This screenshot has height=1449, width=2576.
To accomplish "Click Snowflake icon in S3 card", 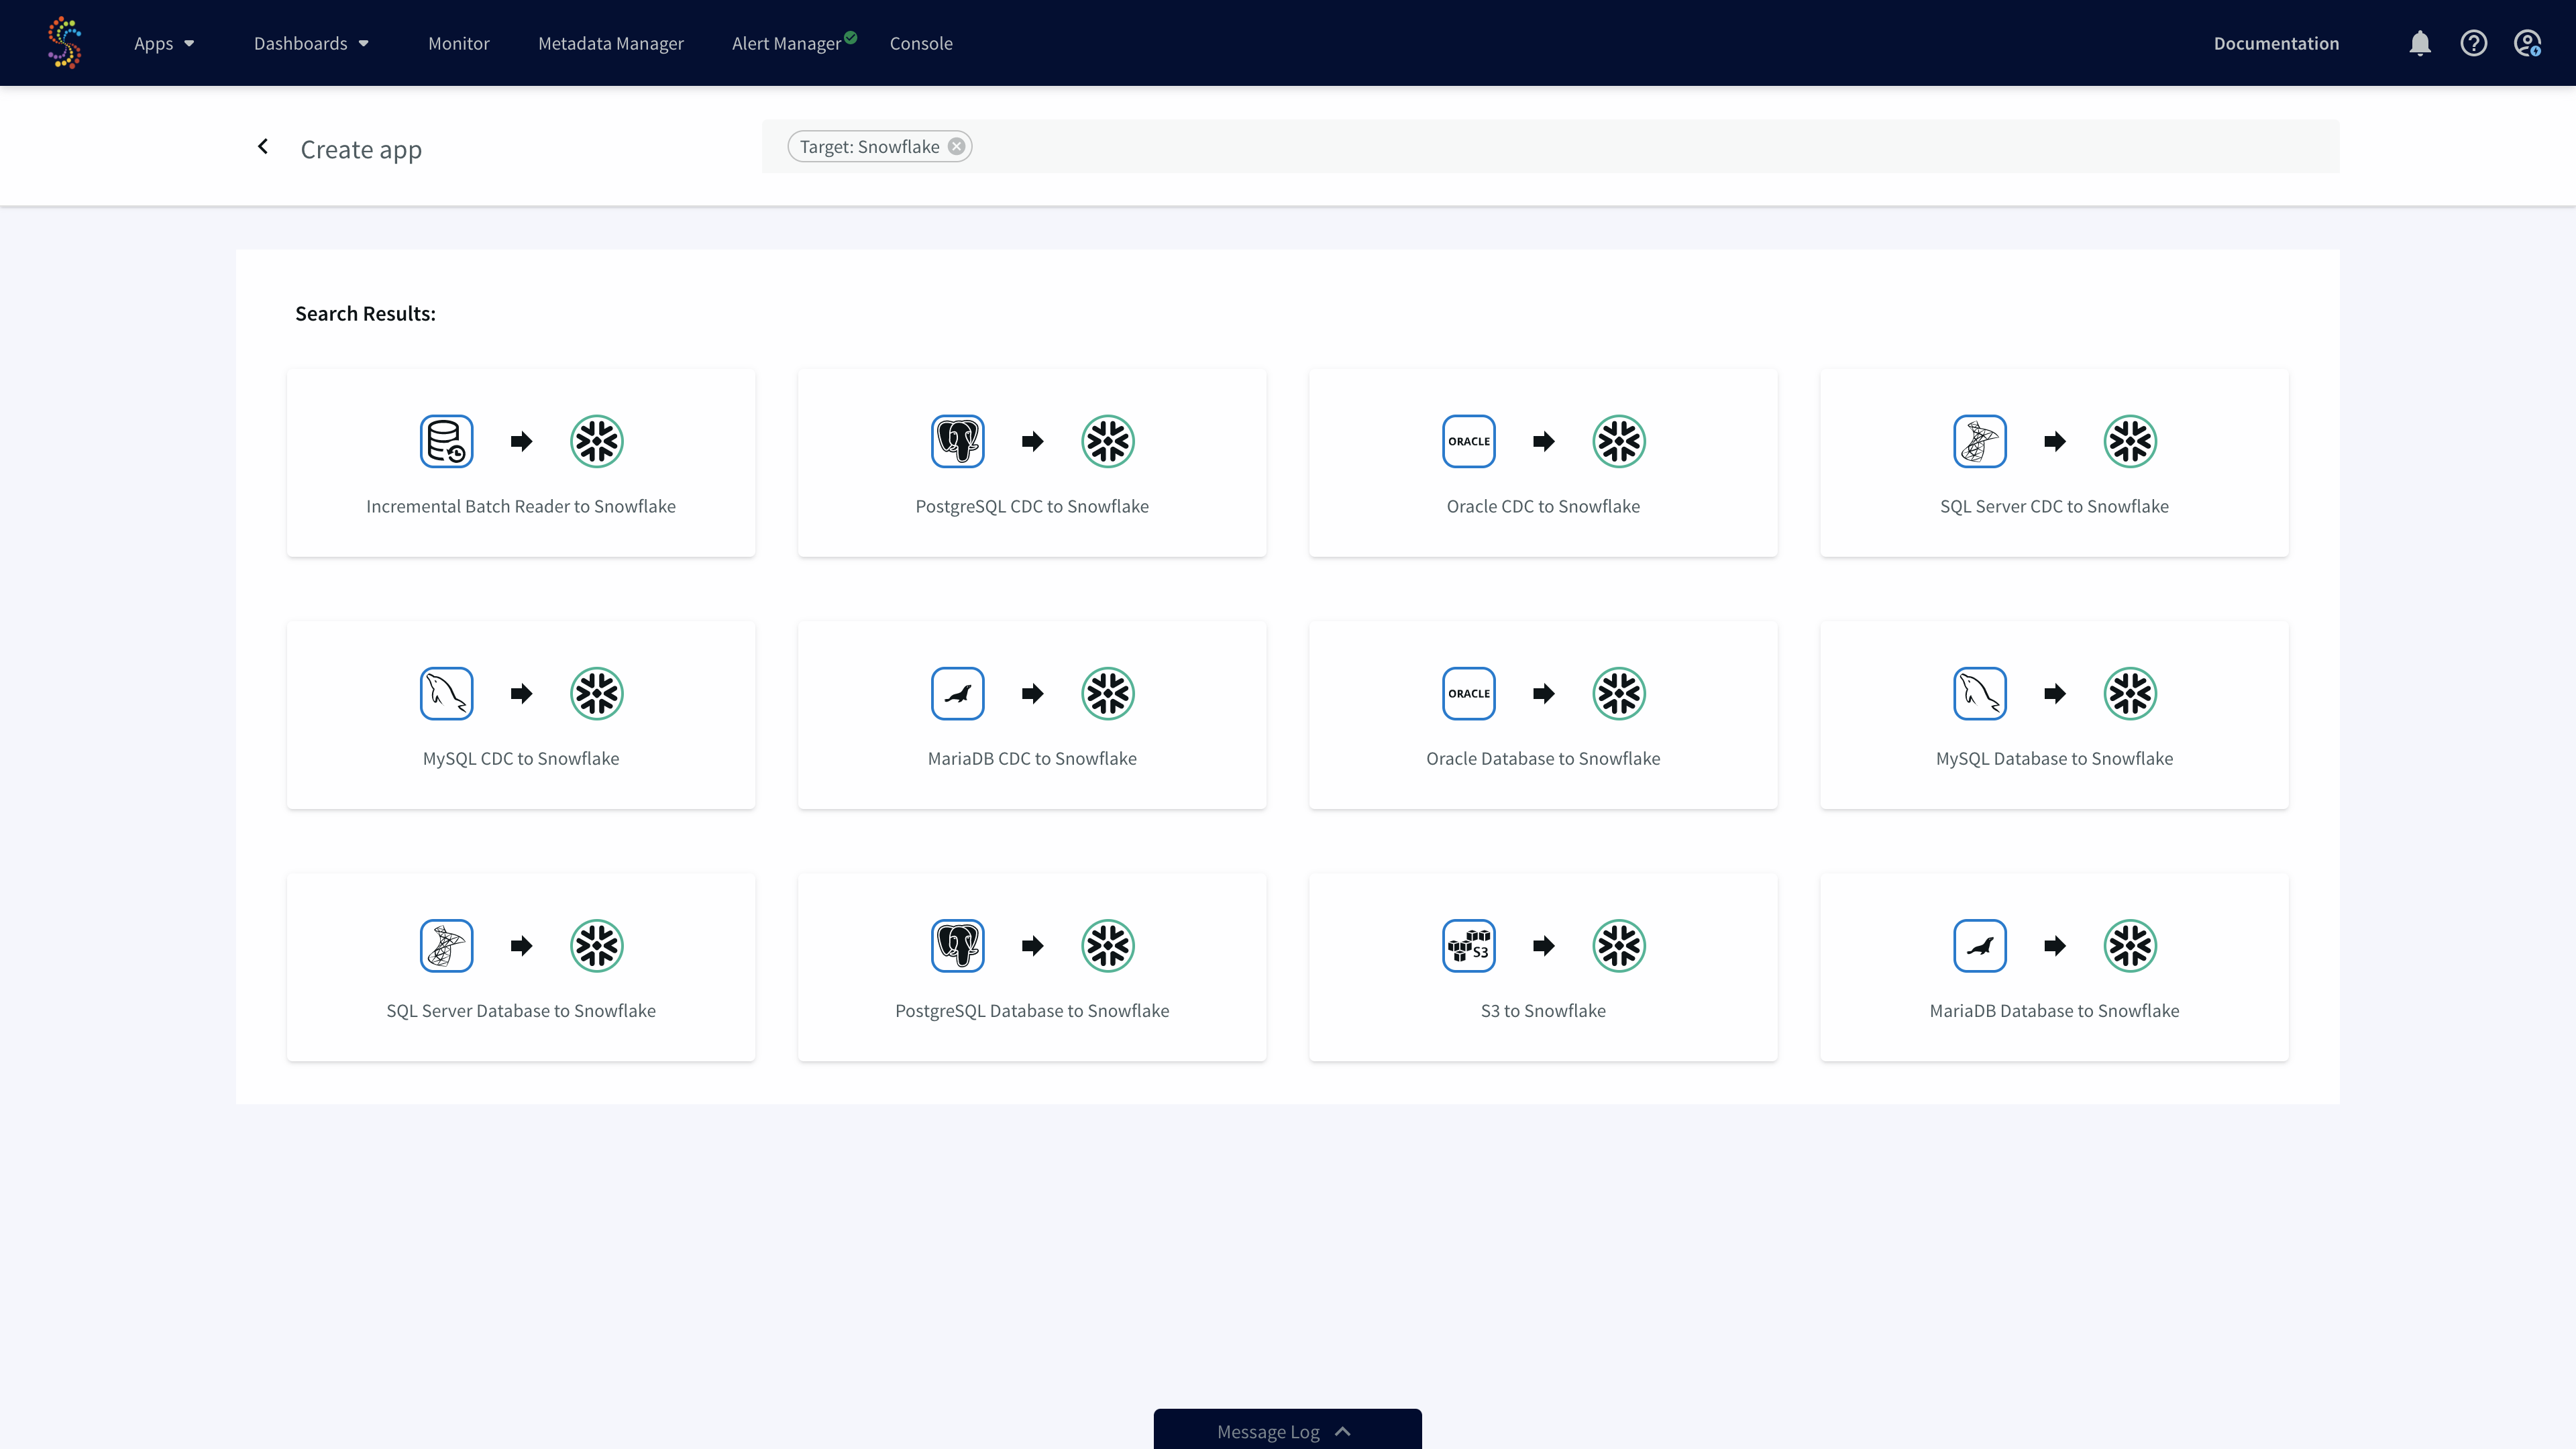I will pos(1619,945).
